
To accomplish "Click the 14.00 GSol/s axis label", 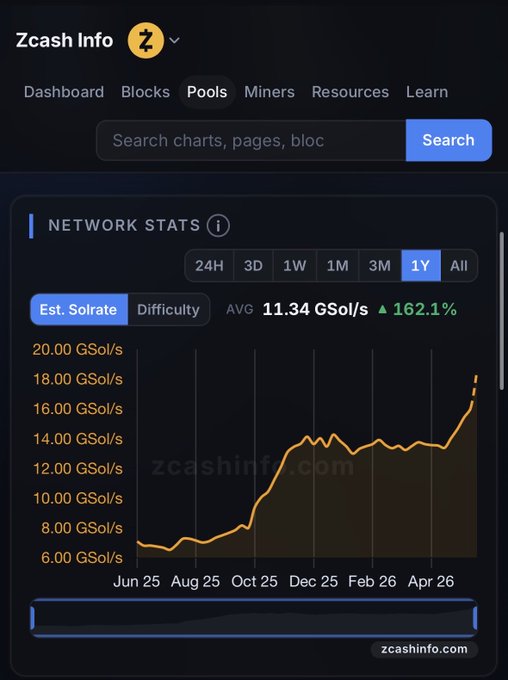I will pyautogui.click(x=78, y=439).
